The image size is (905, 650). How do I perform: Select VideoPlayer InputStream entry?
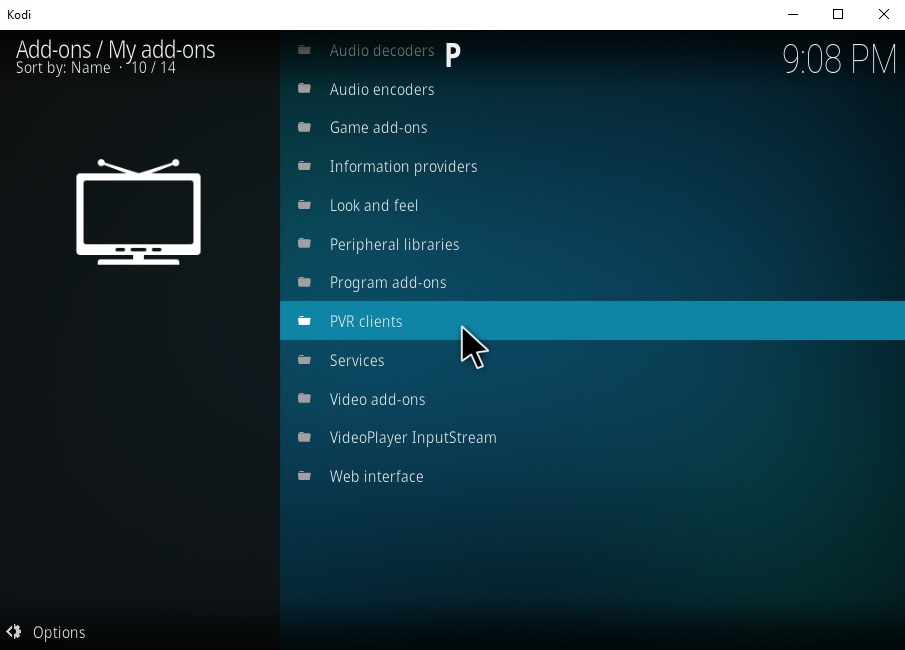click(413, 438)
